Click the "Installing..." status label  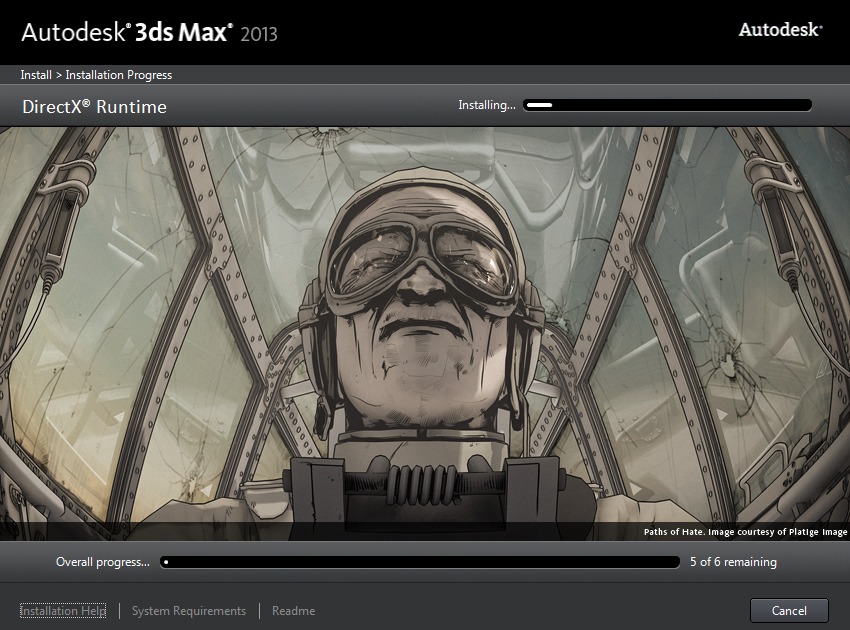[487, 105]
